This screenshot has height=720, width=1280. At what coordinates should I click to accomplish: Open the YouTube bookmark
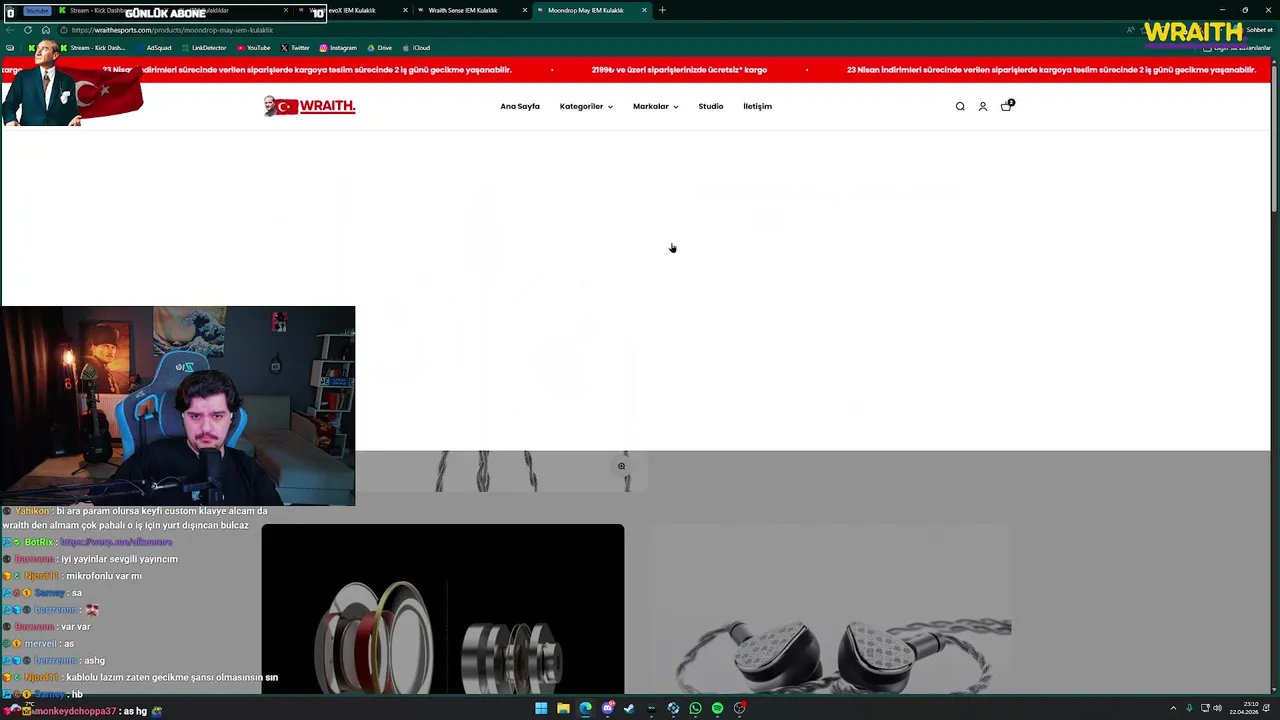pos(253,48)
